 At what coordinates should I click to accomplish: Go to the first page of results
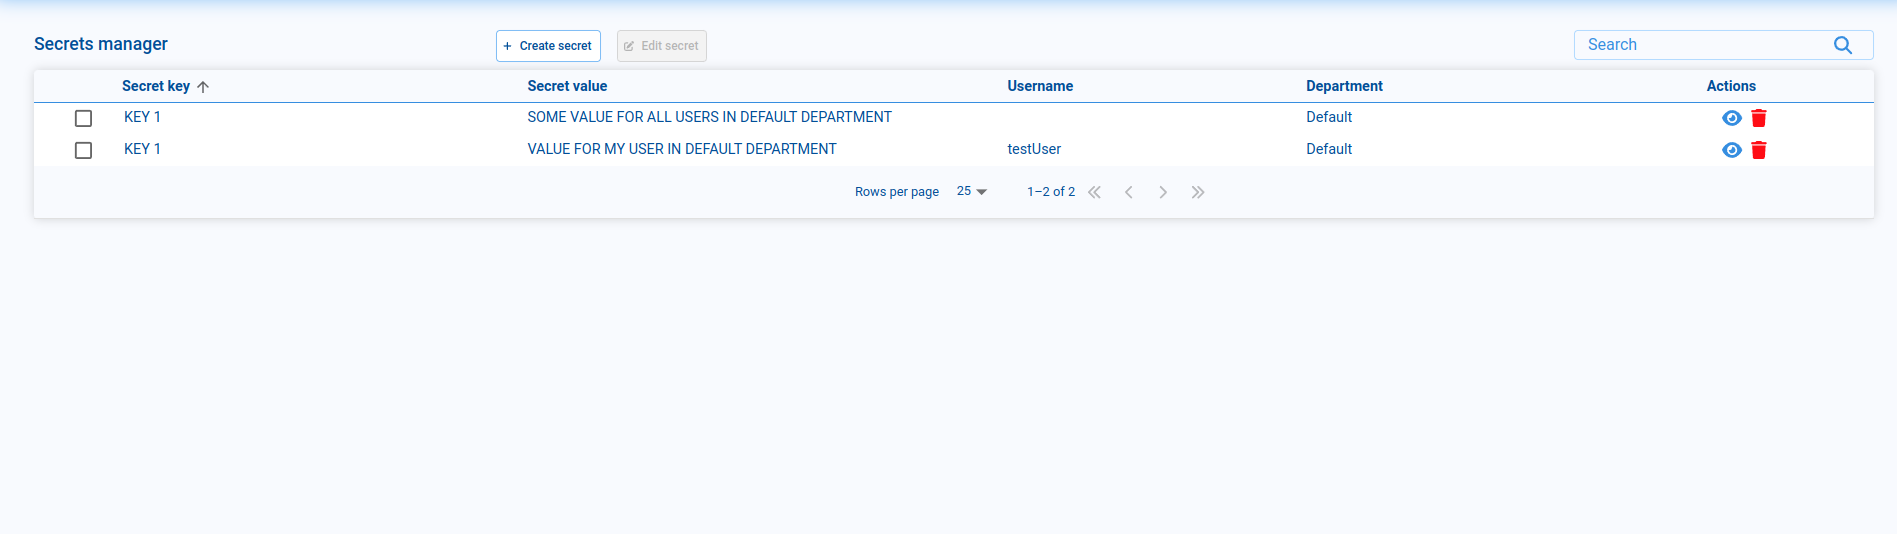(1094, 192)
